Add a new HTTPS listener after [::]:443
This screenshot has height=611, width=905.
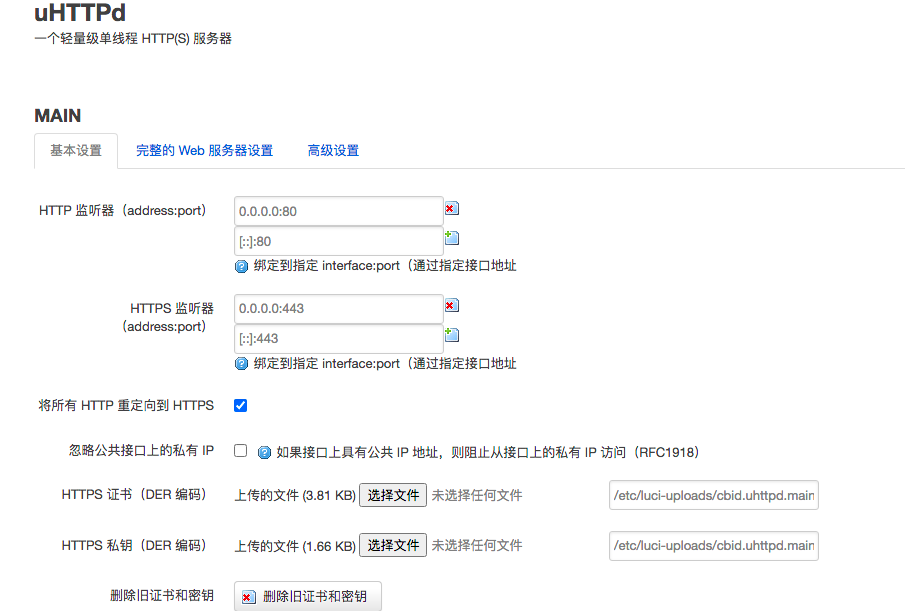click(451, 335)
